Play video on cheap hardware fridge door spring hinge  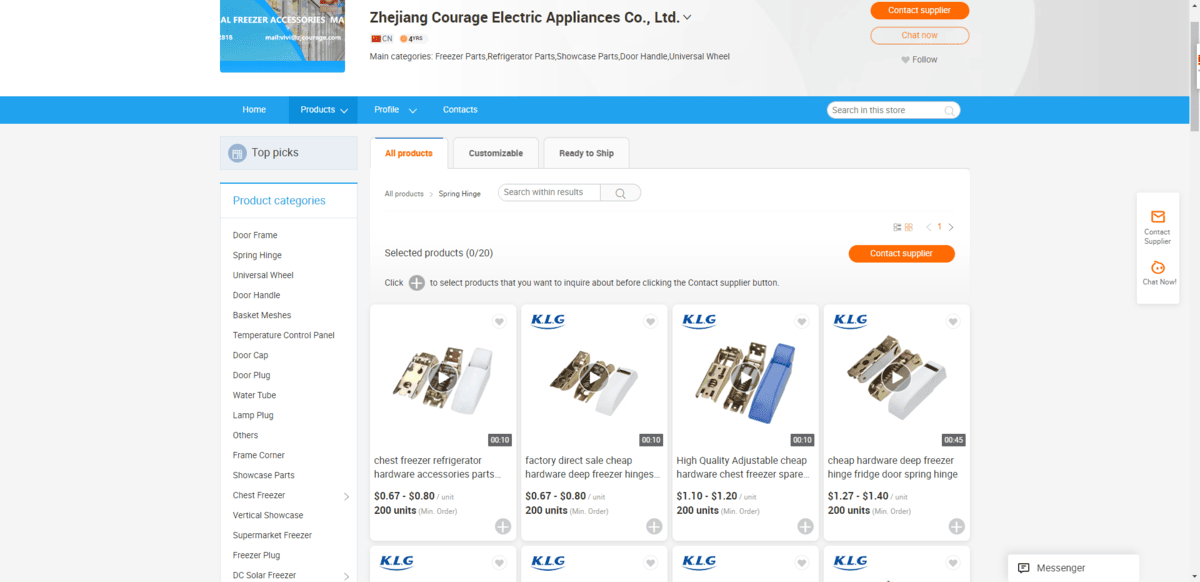pos(897,378)
